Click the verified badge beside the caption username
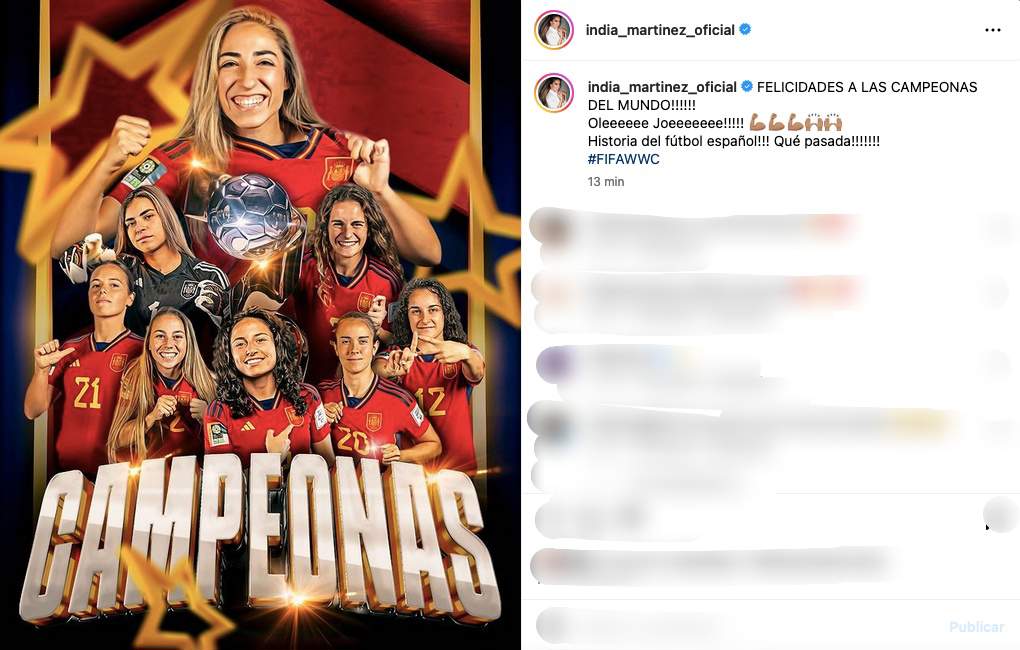 pyautogui.click(x=747, y=87)
